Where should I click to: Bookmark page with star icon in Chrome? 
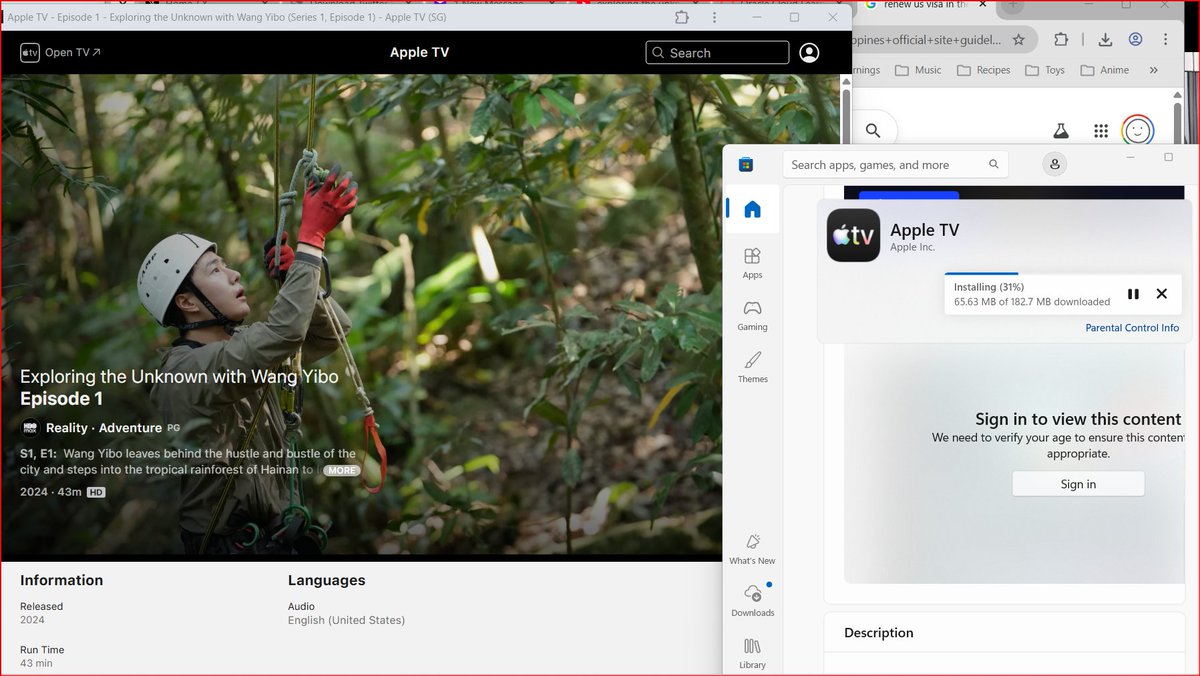[x=1019, y=40]
